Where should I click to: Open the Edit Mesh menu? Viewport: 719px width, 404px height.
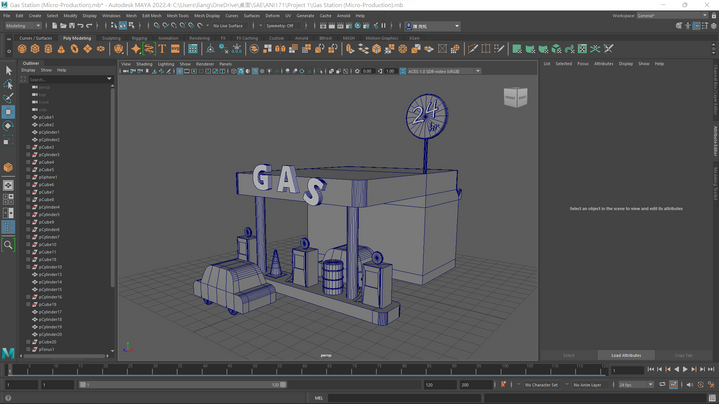click(151, 16)
